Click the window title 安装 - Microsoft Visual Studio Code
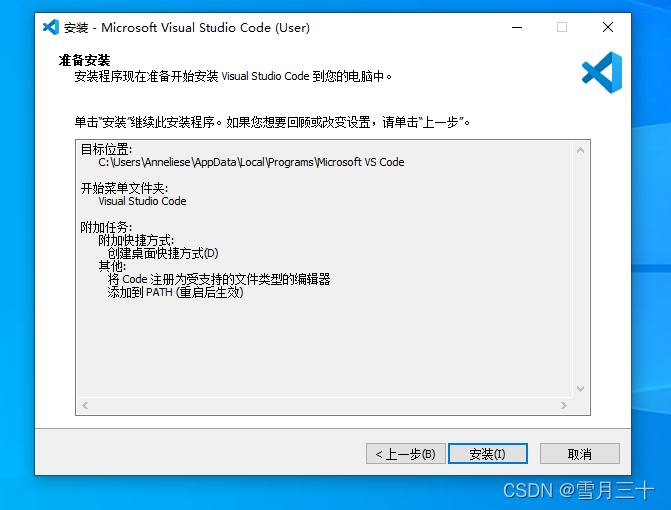 (187, 28)
